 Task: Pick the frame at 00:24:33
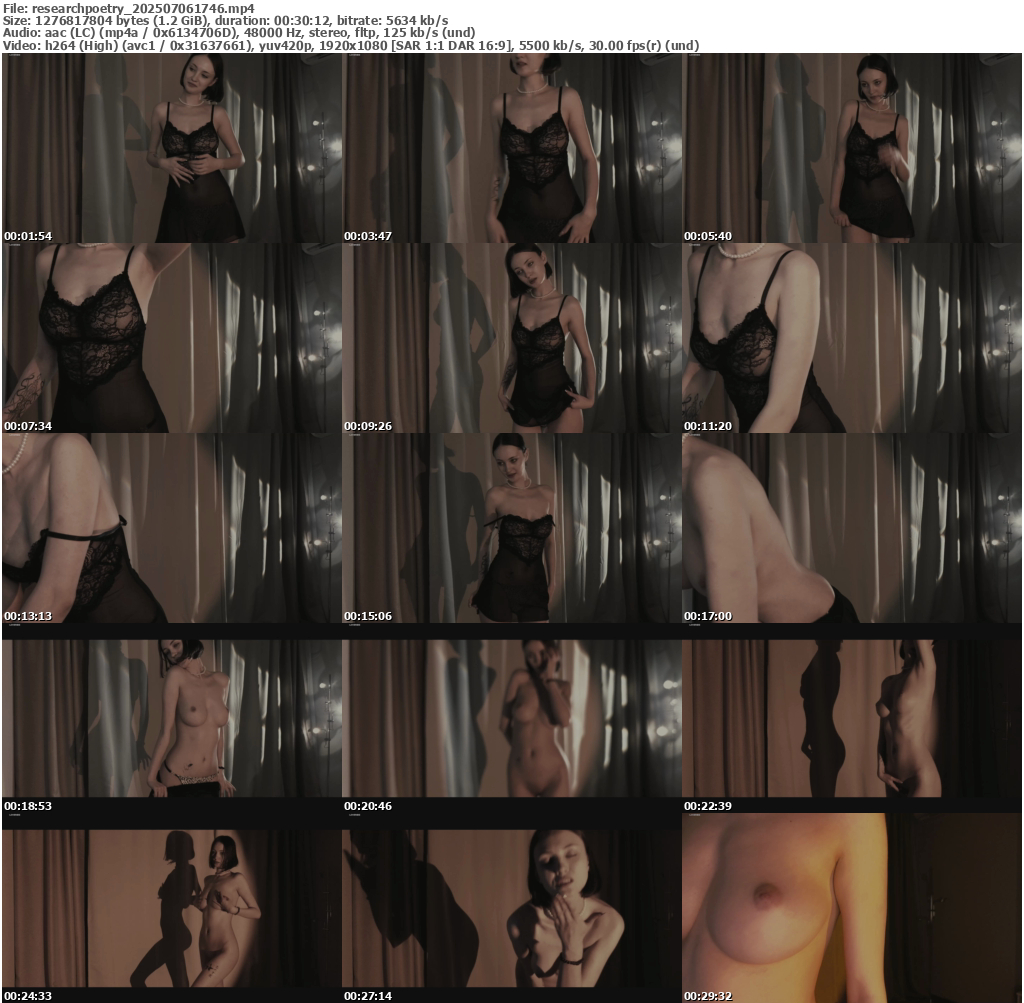(172, 908)
